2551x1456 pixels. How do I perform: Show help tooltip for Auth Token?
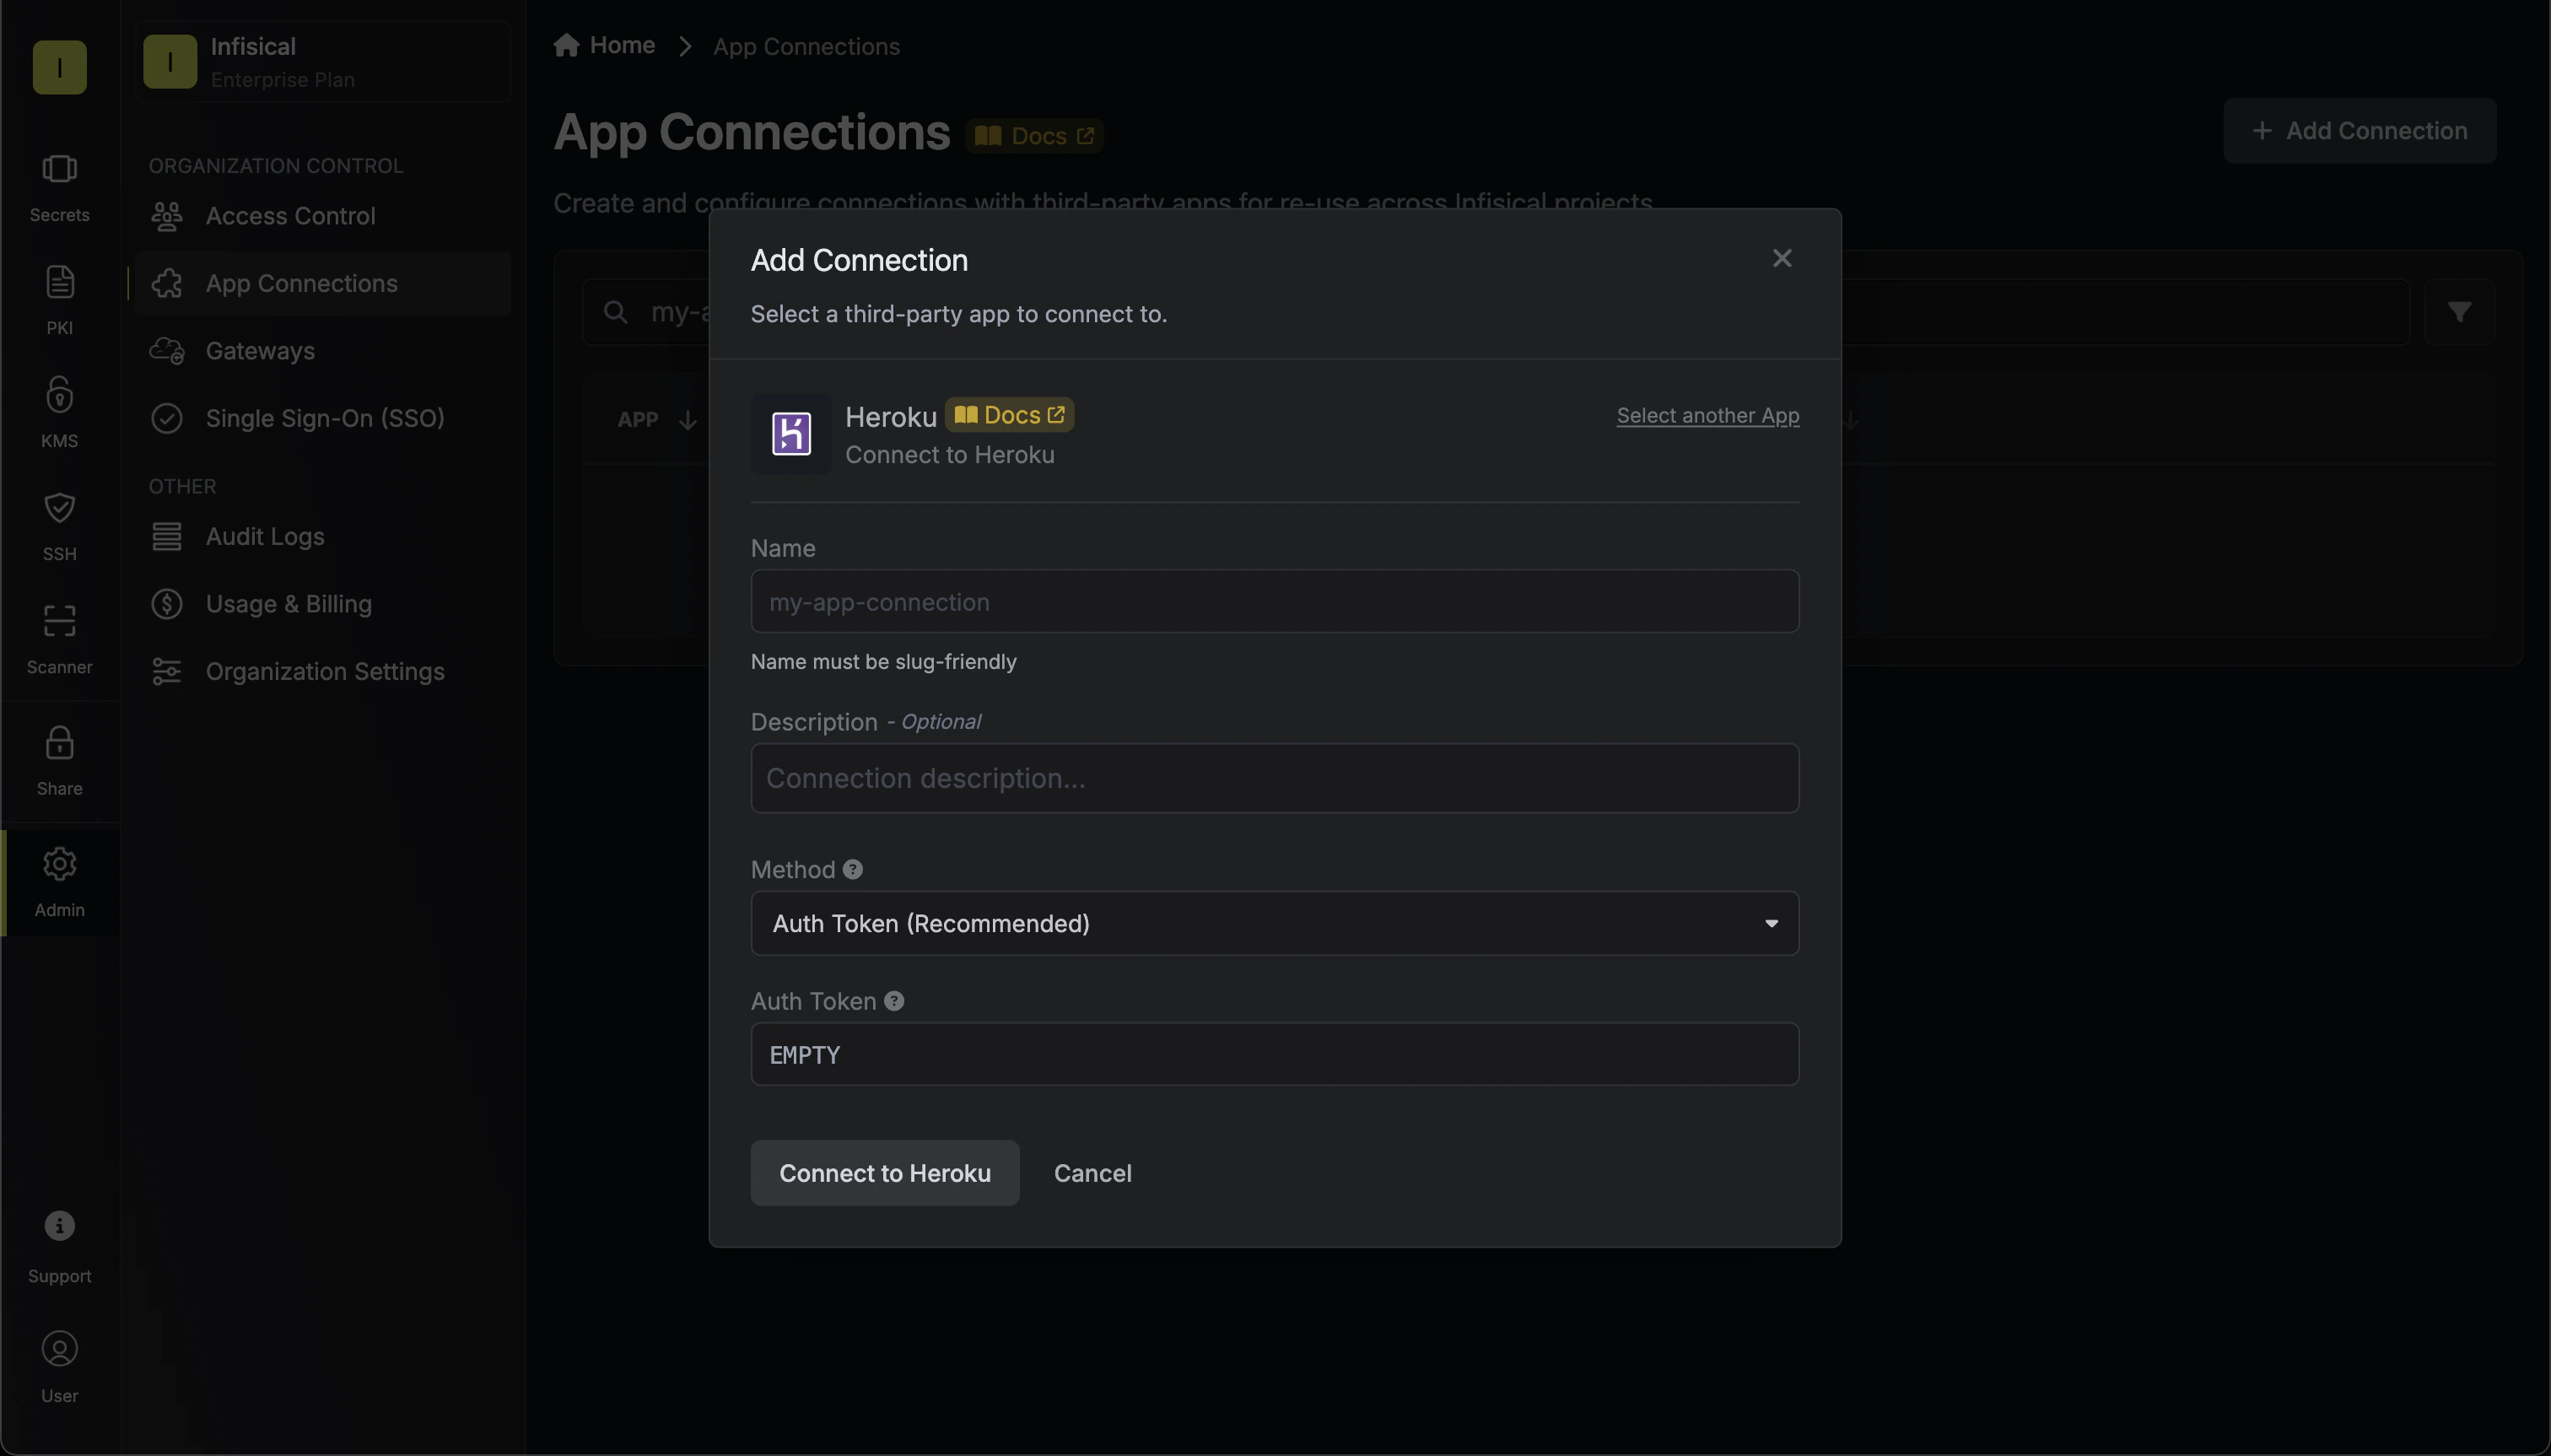click(894, 1001)
